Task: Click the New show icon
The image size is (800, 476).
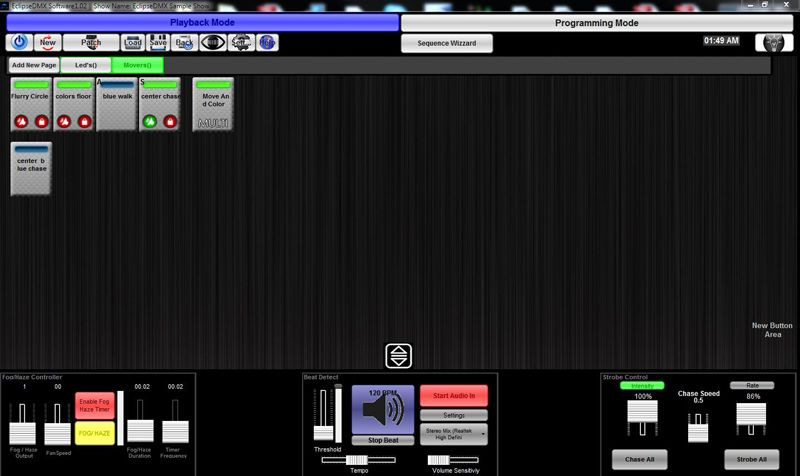Action: click(x=47, y=42)
